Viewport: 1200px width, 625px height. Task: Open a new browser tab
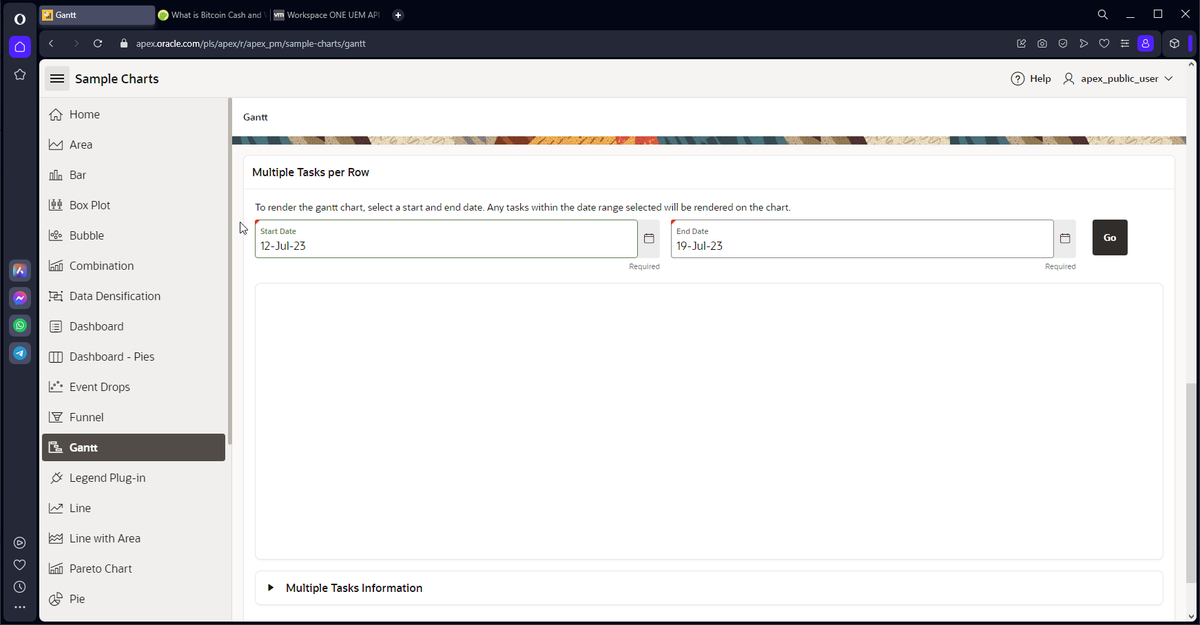click(398, 15)
